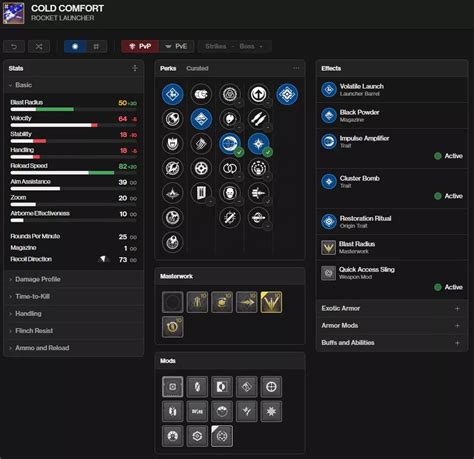Select the empty masterwork slot

[x=173, y=302]
